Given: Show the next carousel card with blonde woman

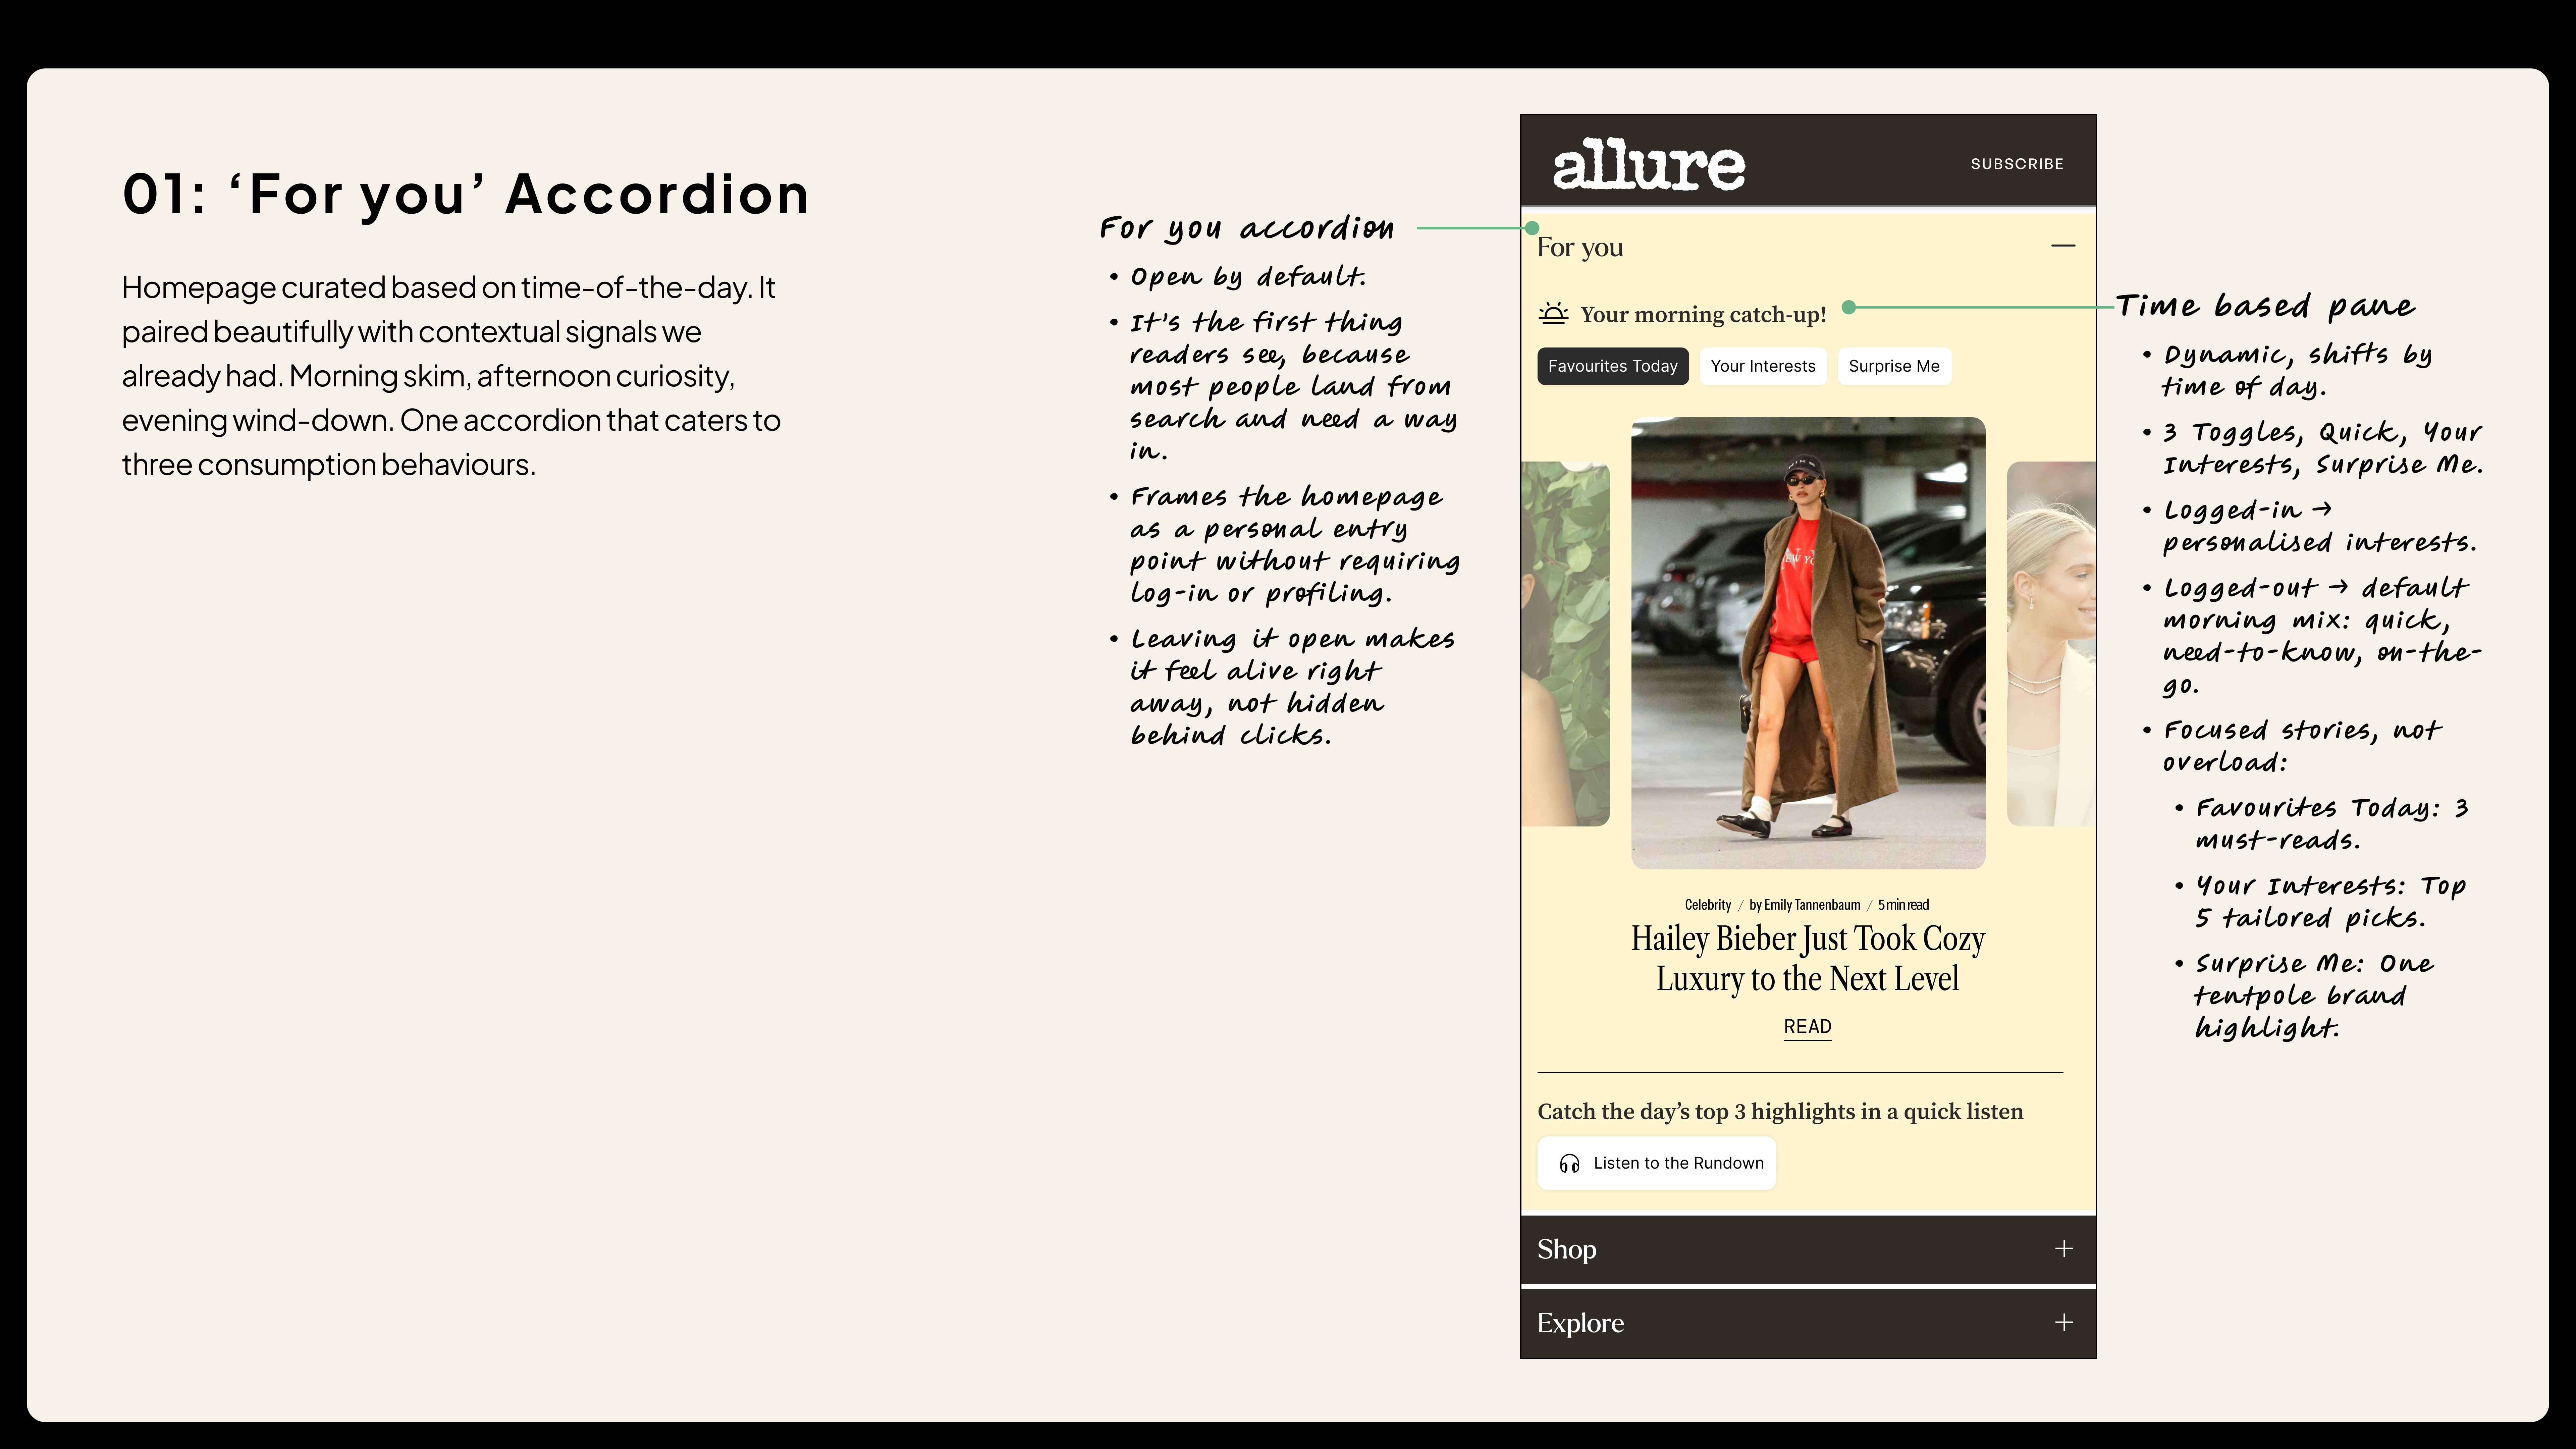Looking at the screenshot, I should tap(2051, 644).
